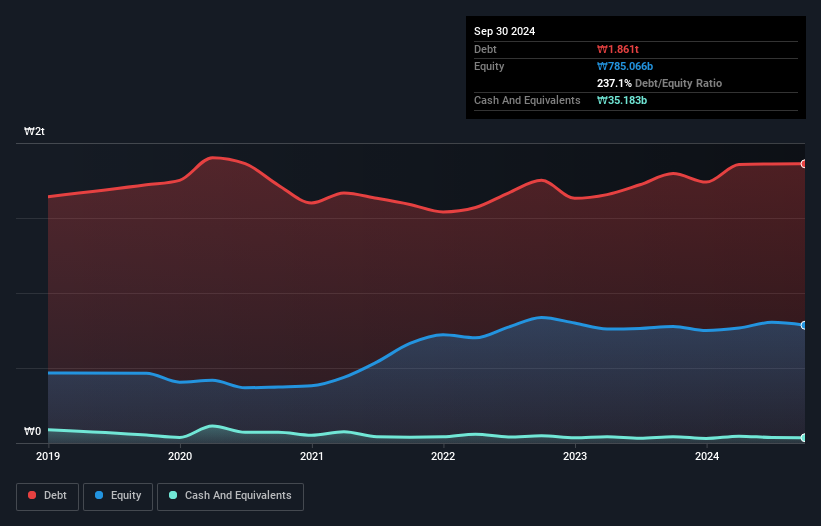
Task: Click the 2021 x-axis label
Action: point(312,456)
